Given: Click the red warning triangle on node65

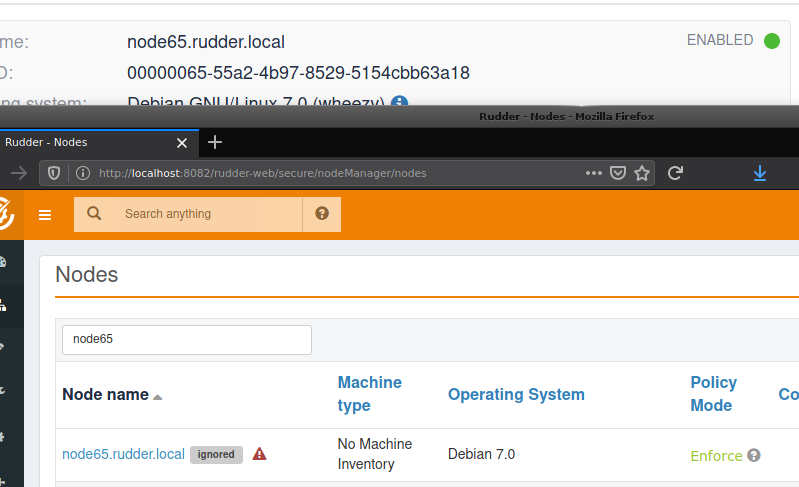Looking at the screenshot, I should coord(259,453).
